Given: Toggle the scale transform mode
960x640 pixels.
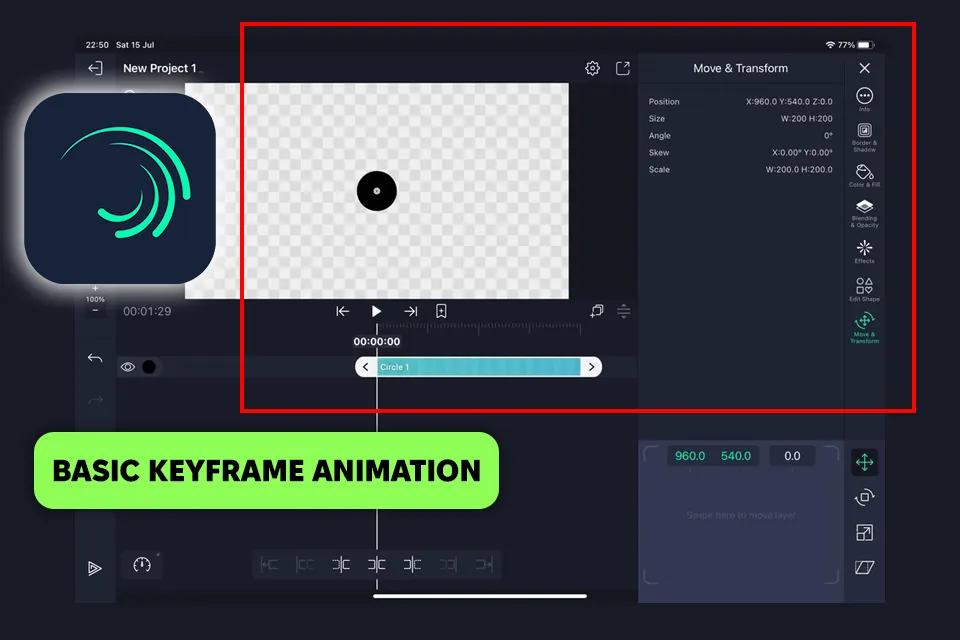Looking at the screenshot, I should (865, 533).
